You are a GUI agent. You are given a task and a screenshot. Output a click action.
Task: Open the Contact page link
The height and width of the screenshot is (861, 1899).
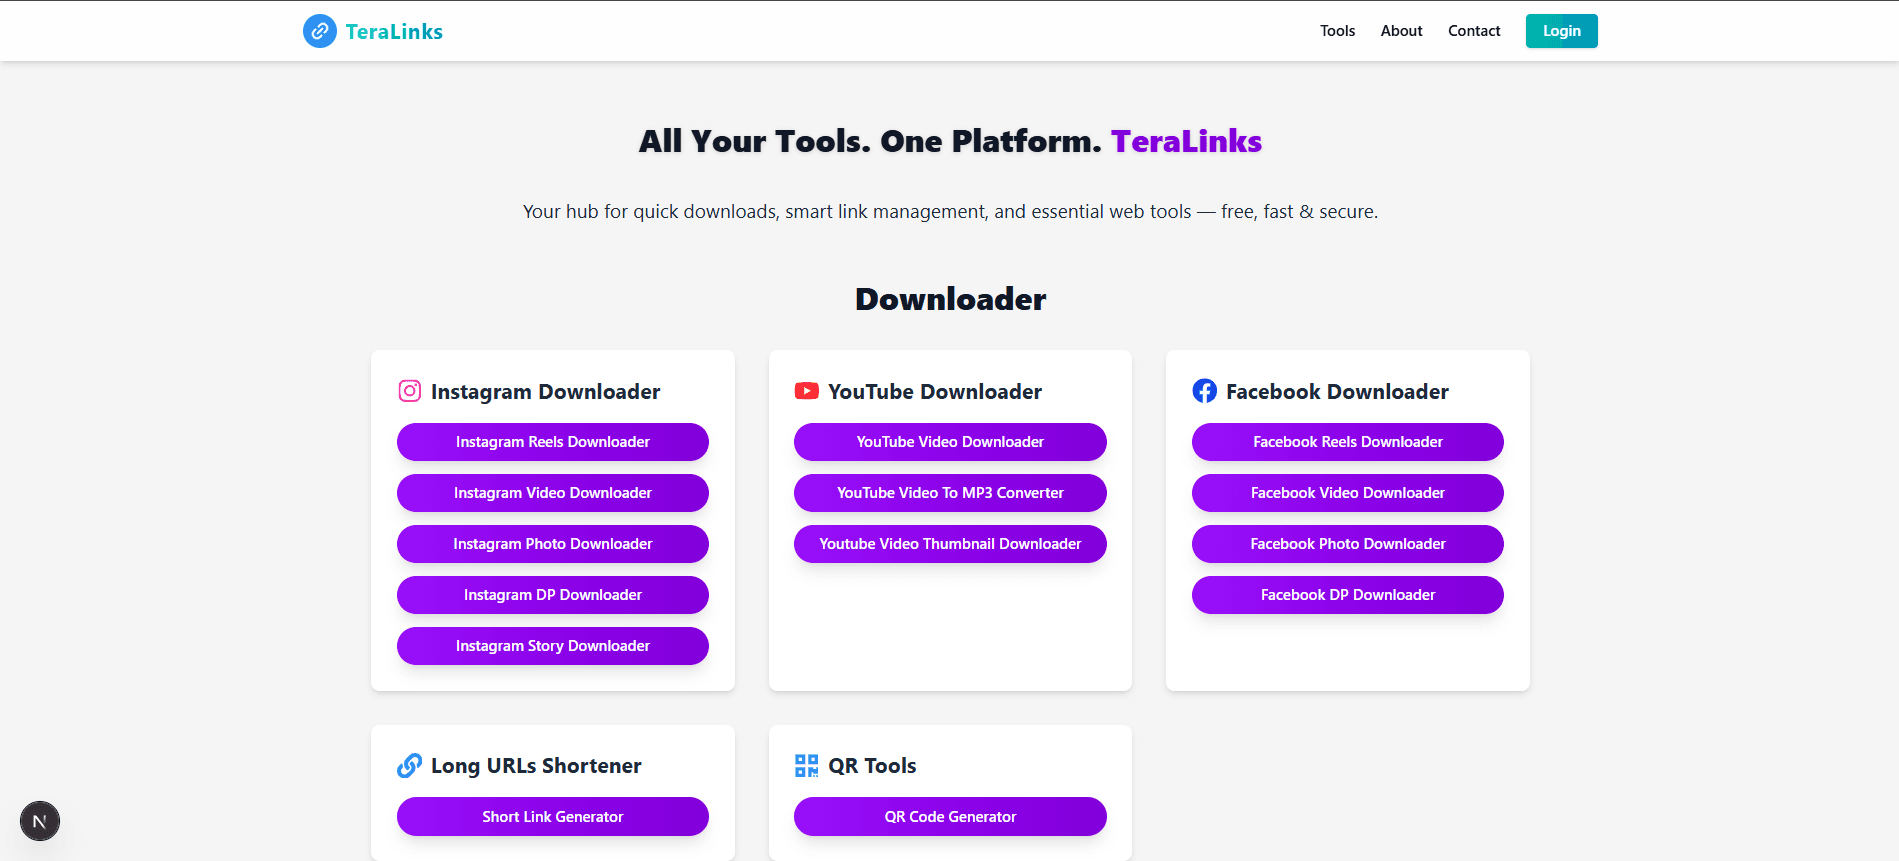tap(1474, 31)
